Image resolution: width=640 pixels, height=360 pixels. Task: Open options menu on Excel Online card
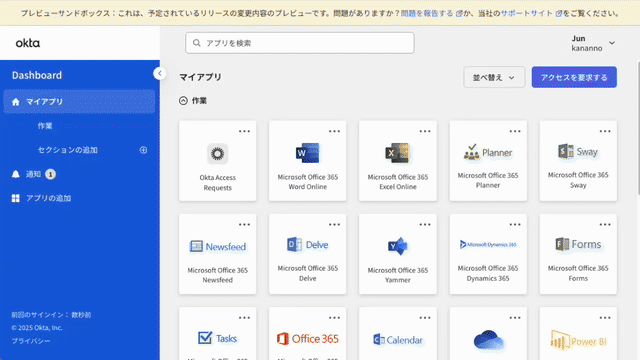point(424,131)
